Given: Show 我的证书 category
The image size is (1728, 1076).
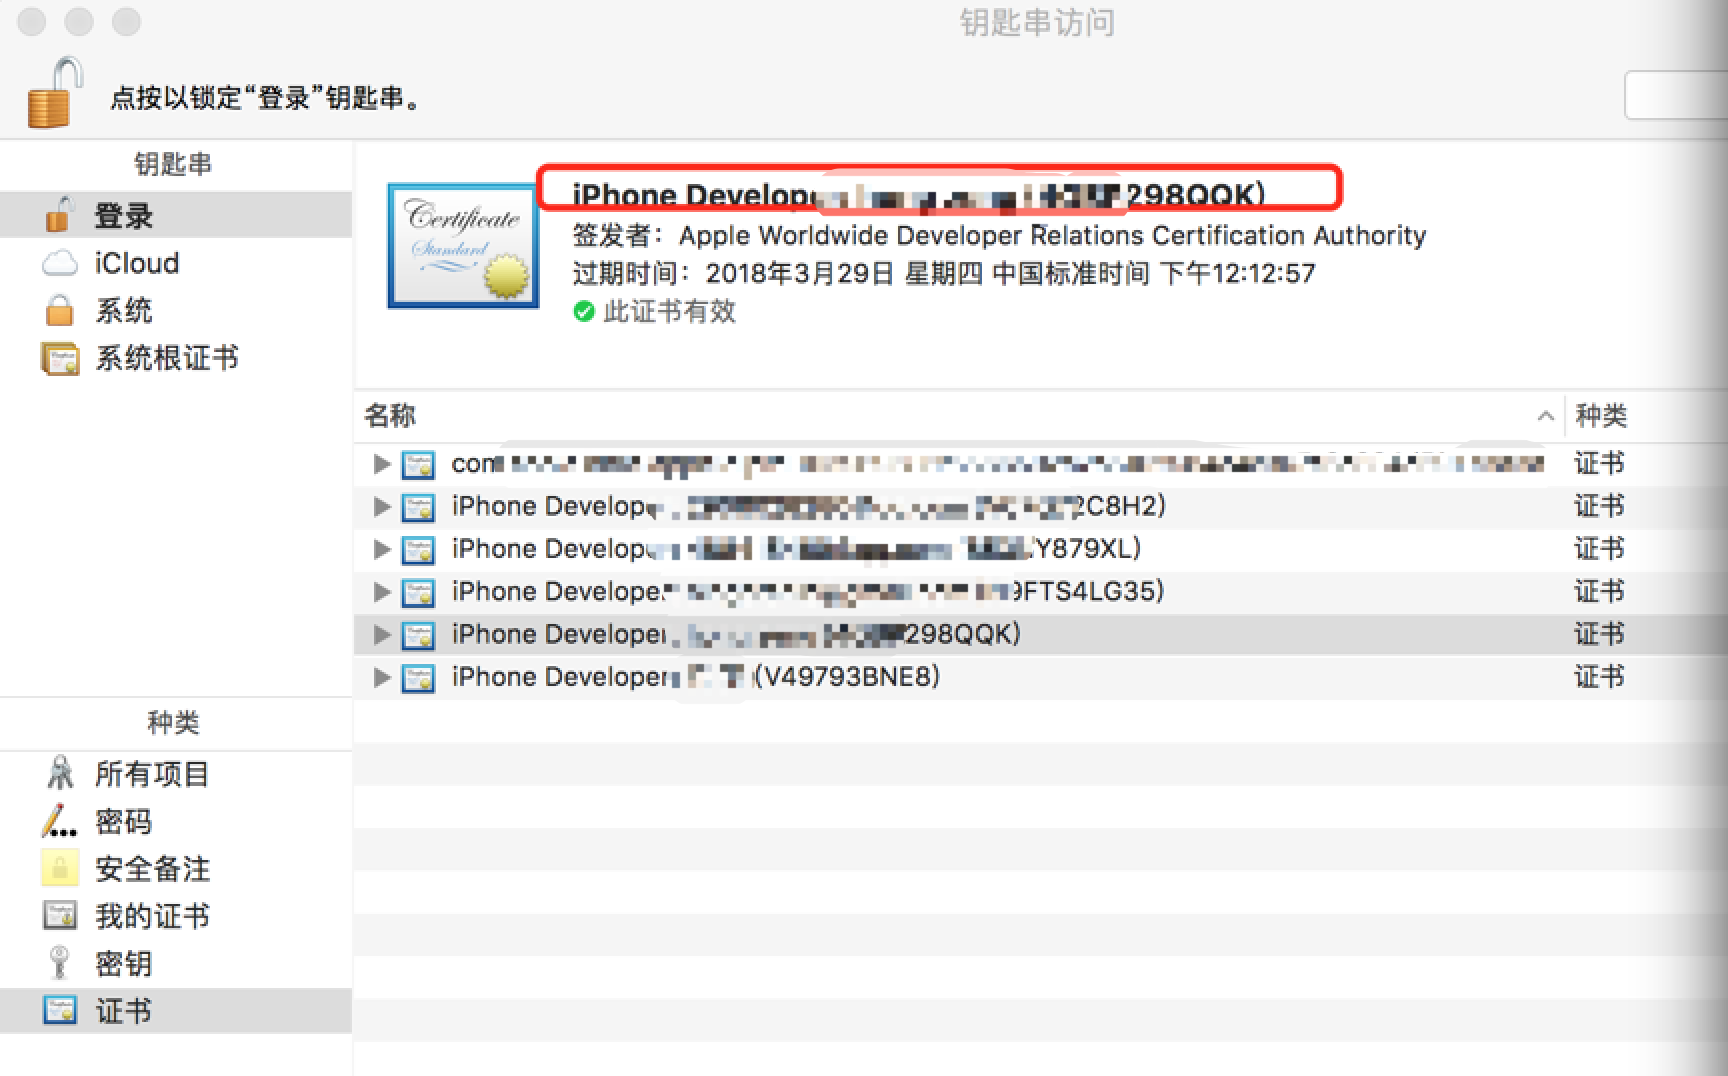Looking at the screenshot, I should [x=176, y=916].
